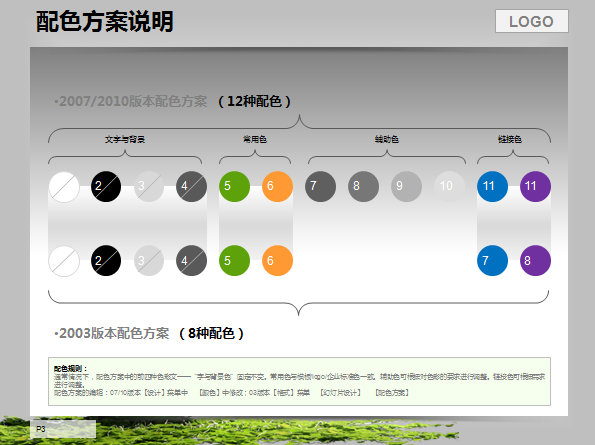Screen dimensions: 595x445
Task: Click the 链接色 group label
Action: pyautogui.click(x=510, y=140)
